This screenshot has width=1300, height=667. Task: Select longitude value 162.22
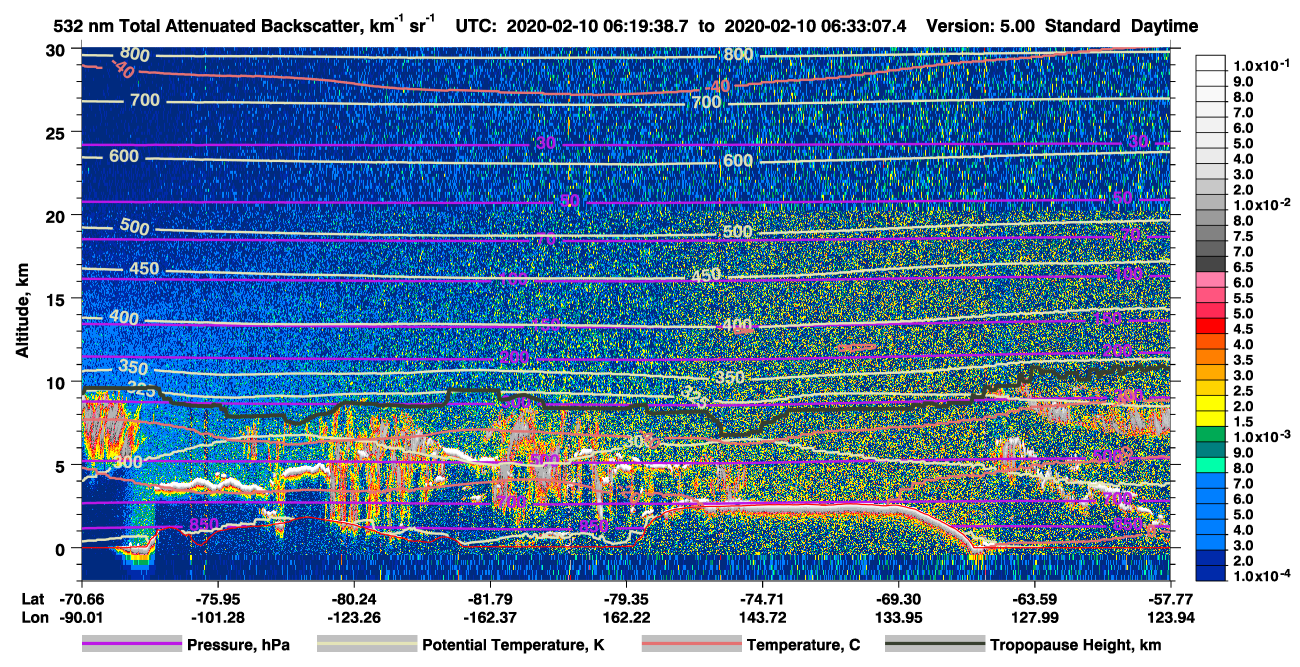pyautogui.click(x=626, y=618)
